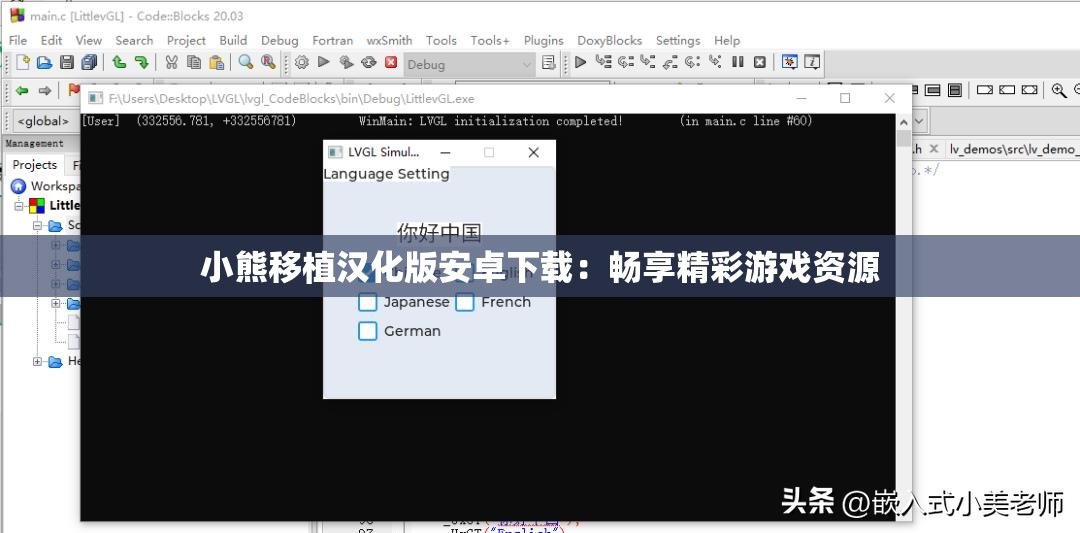Open the Debug menu

(x=280, y=41)
